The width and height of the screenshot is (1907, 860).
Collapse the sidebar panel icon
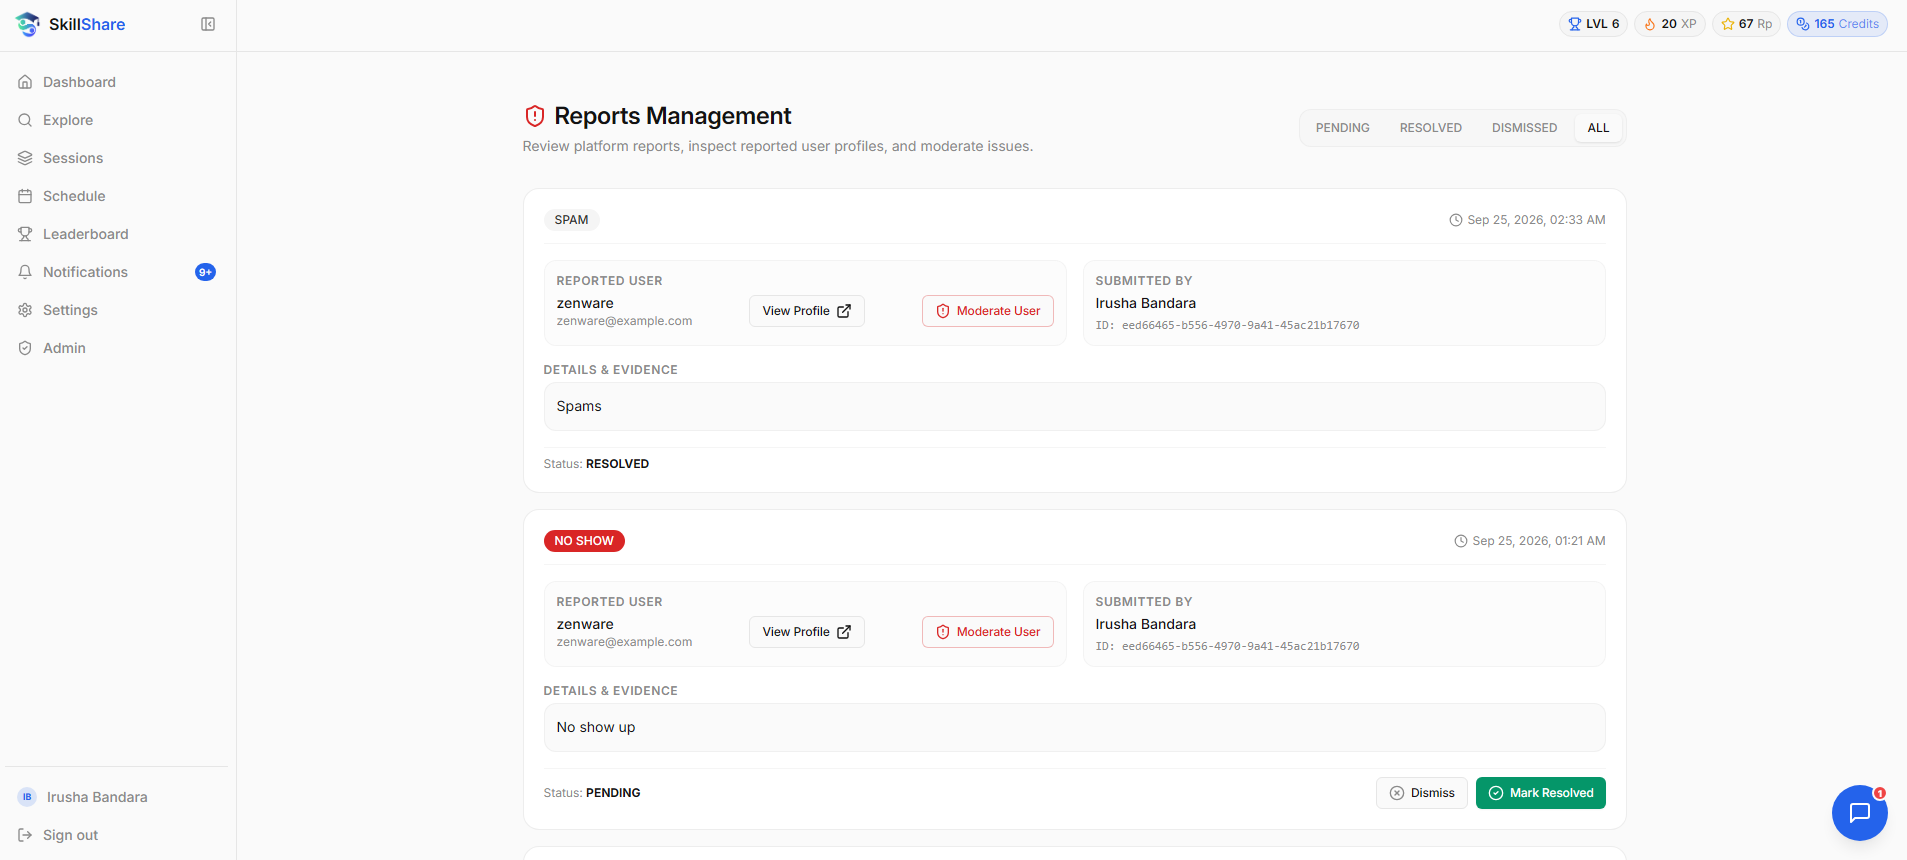(x=208, y=24)
